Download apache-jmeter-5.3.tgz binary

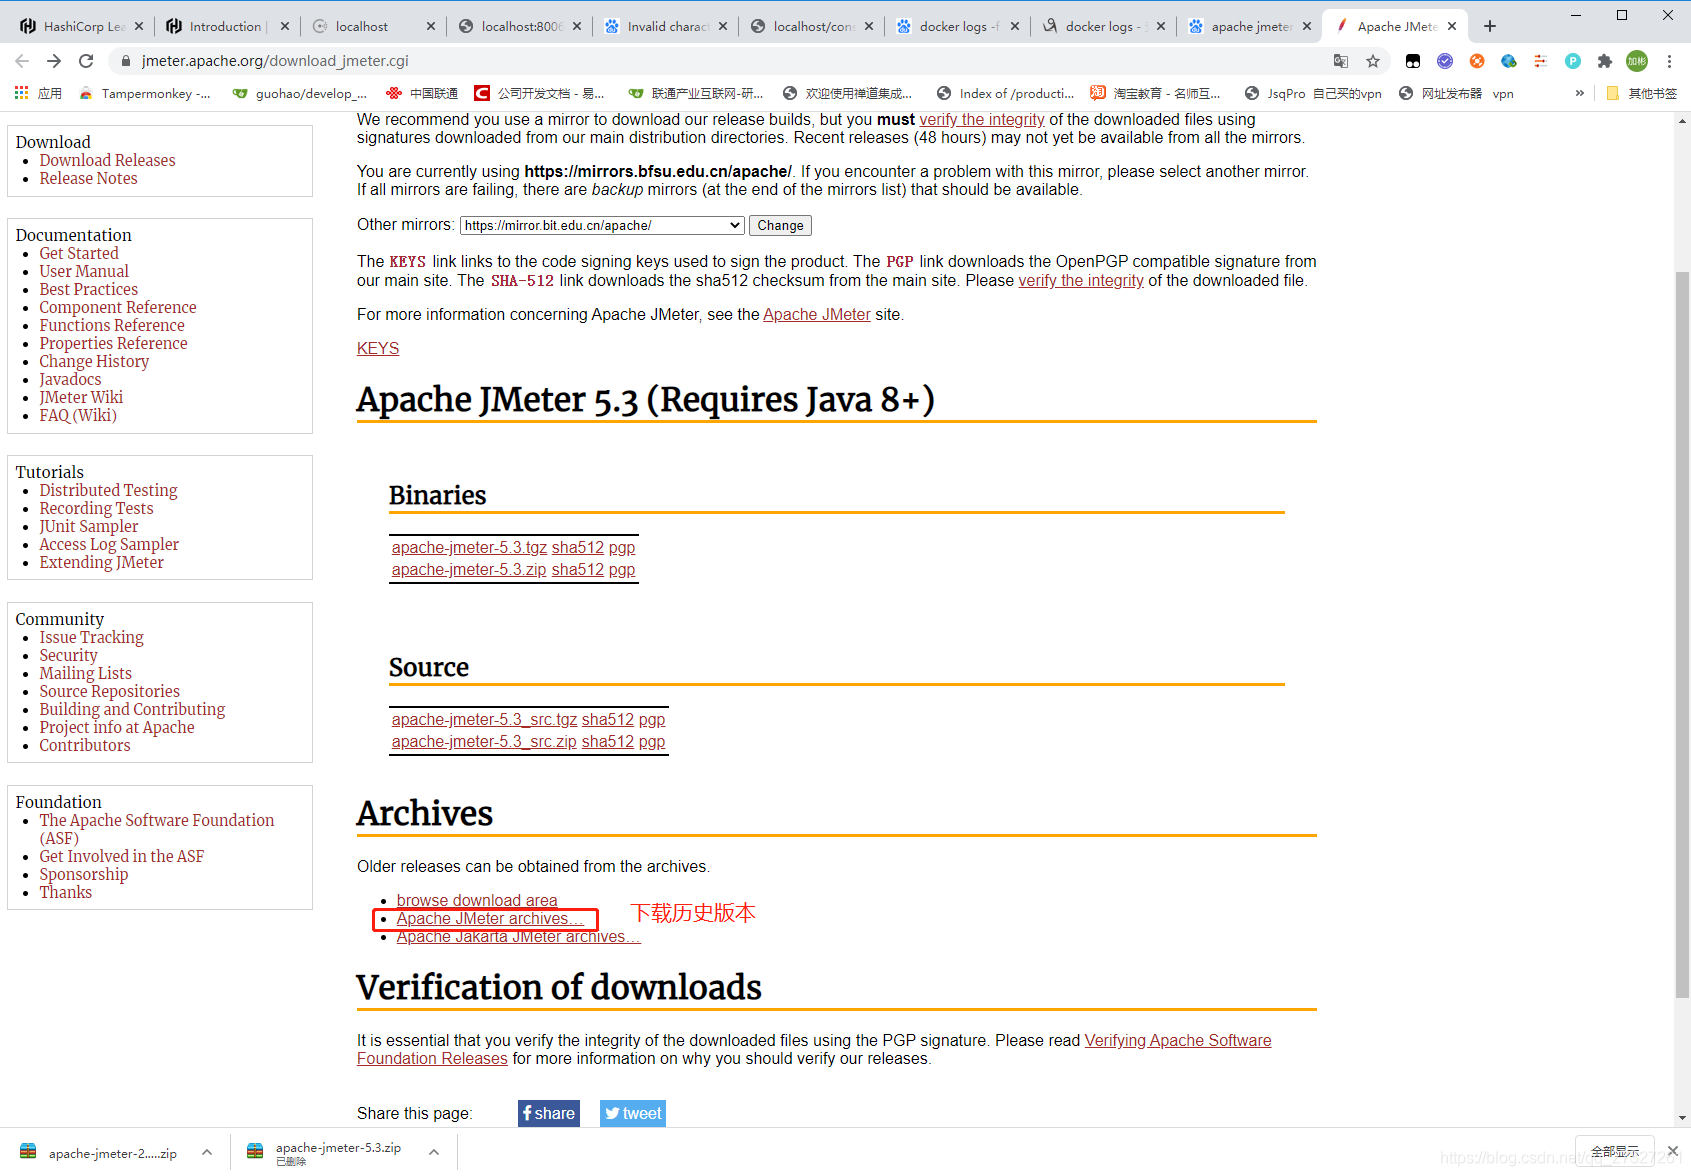tap(469, 547)
